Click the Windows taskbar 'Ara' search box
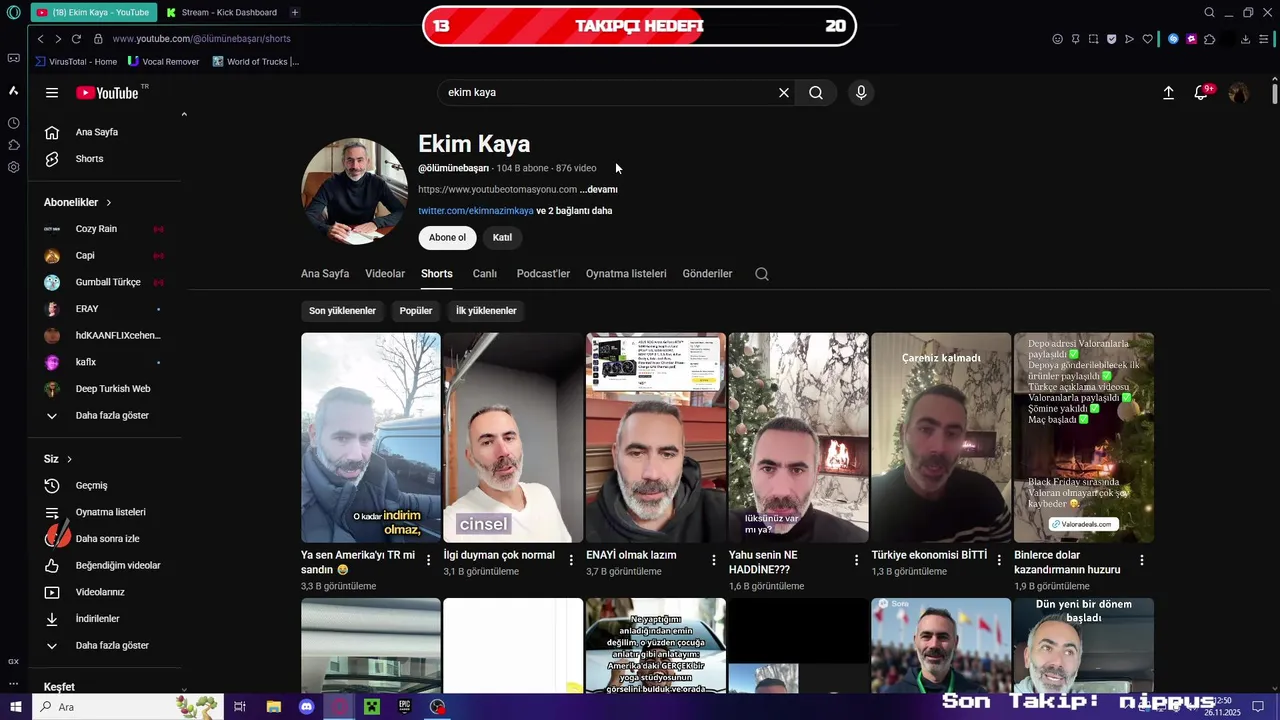This screenshot has height=720, width=1280. click(x=130, y=707)
